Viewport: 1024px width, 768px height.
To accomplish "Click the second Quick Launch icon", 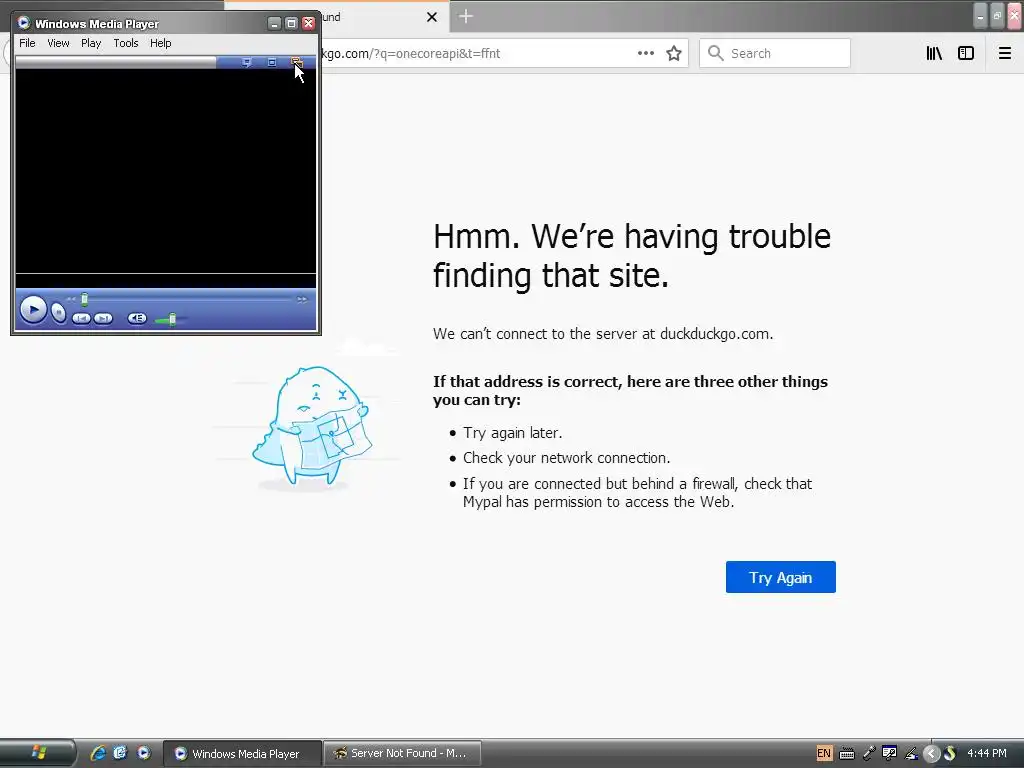I will point(120,753).
